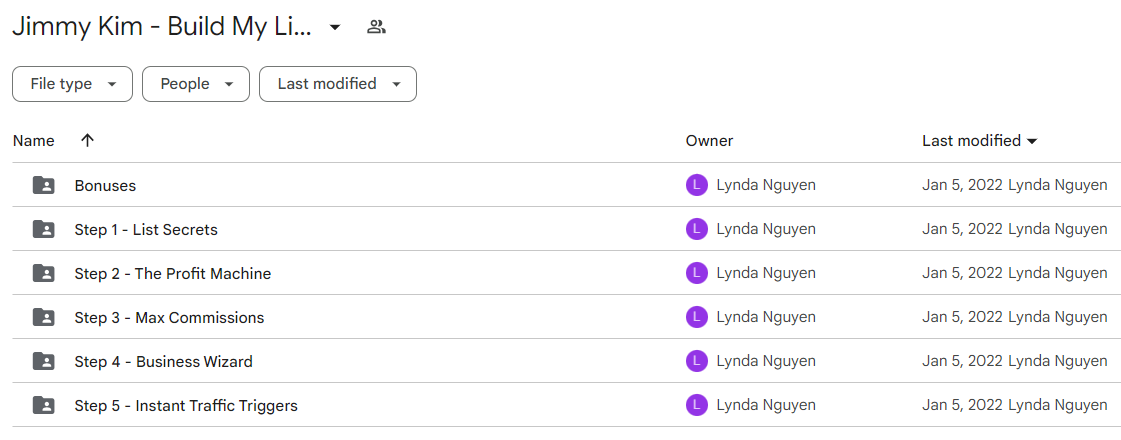Click owner avatar in the Step 5 row
This screenshot has height=440, width=1121.
click(696, 406)
